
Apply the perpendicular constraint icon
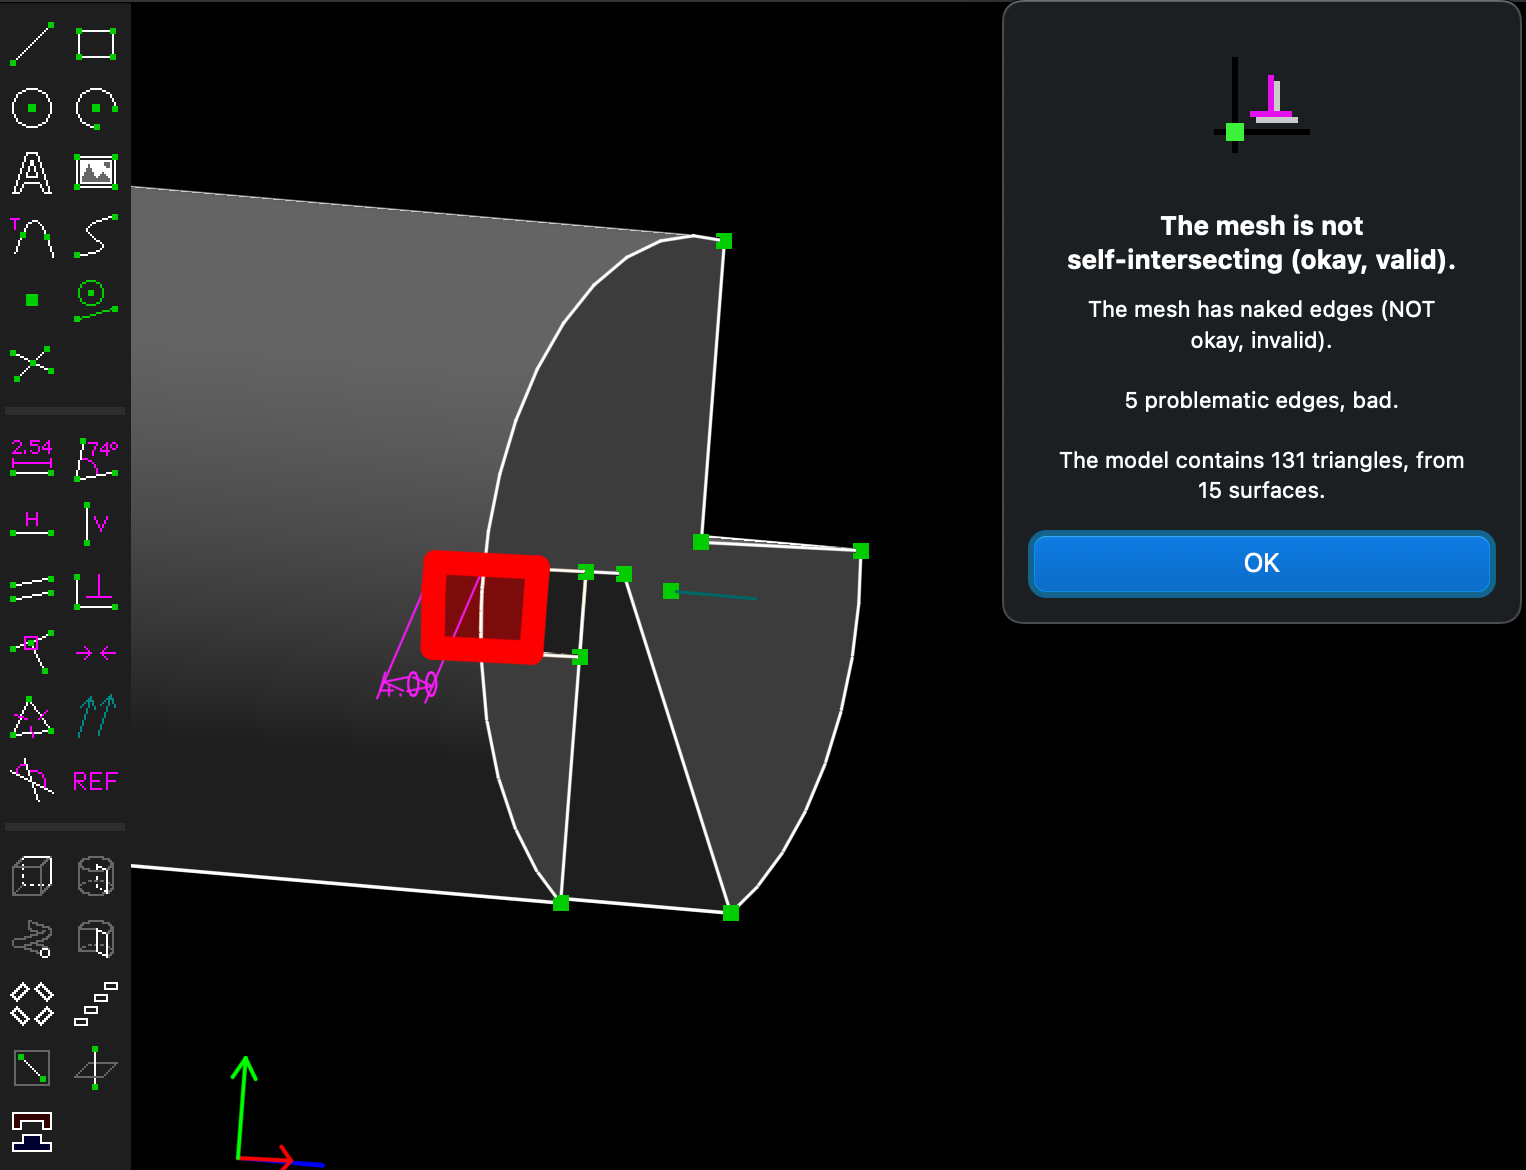click(x=96, y=590)
